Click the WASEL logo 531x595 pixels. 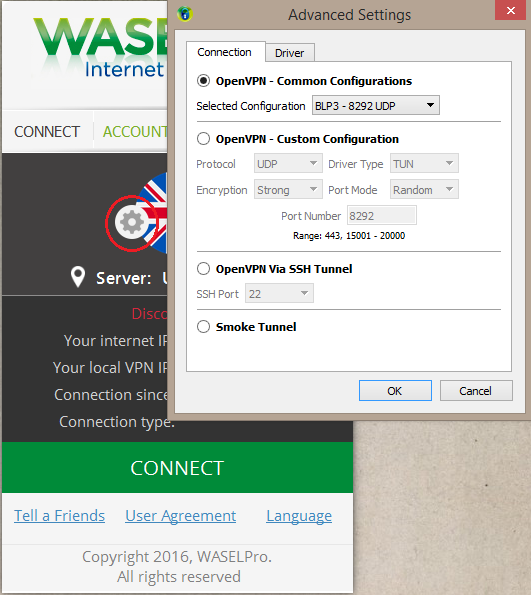click(x=100, y=47)
